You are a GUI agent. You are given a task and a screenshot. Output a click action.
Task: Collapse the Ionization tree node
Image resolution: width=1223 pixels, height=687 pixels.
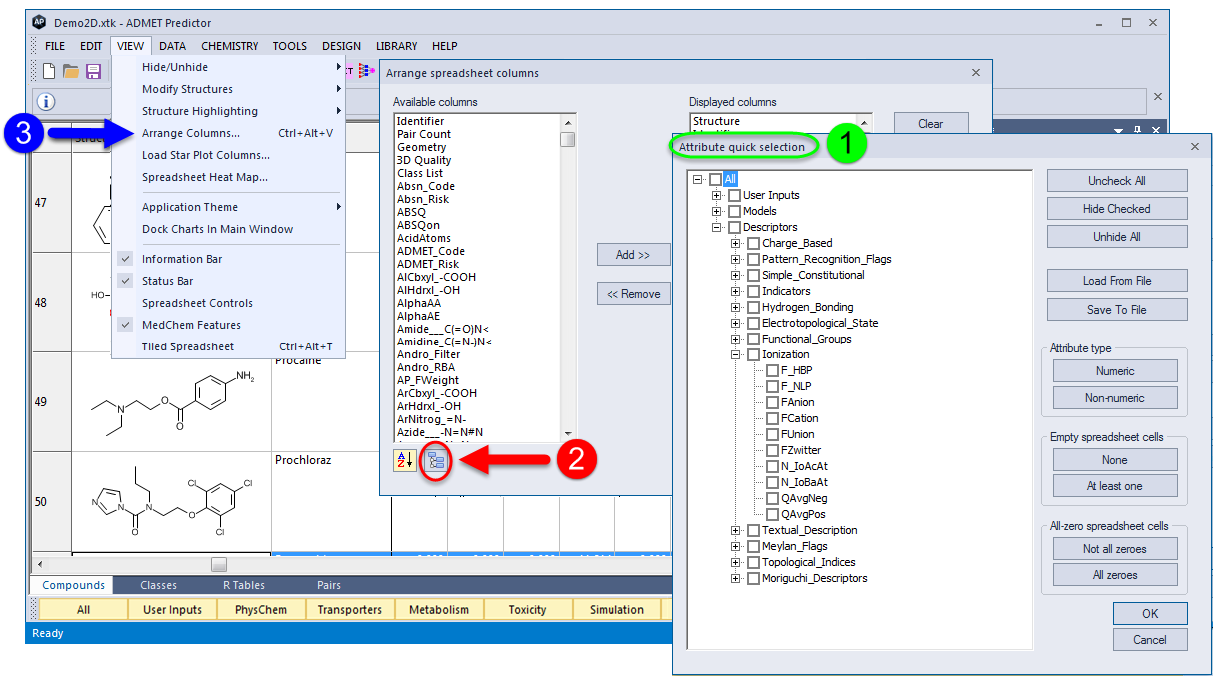[x=735, y=354]
